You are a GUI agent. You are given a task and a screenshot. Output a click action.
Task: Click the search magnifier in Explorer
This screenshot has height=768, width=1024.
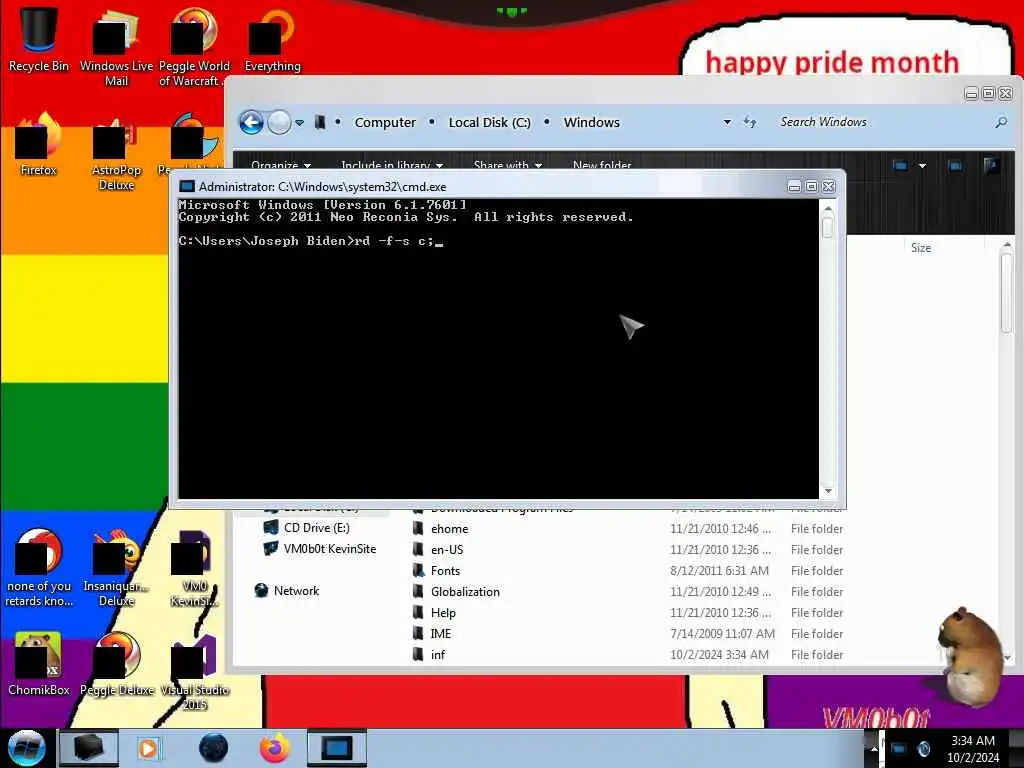tap(1000, 122)
